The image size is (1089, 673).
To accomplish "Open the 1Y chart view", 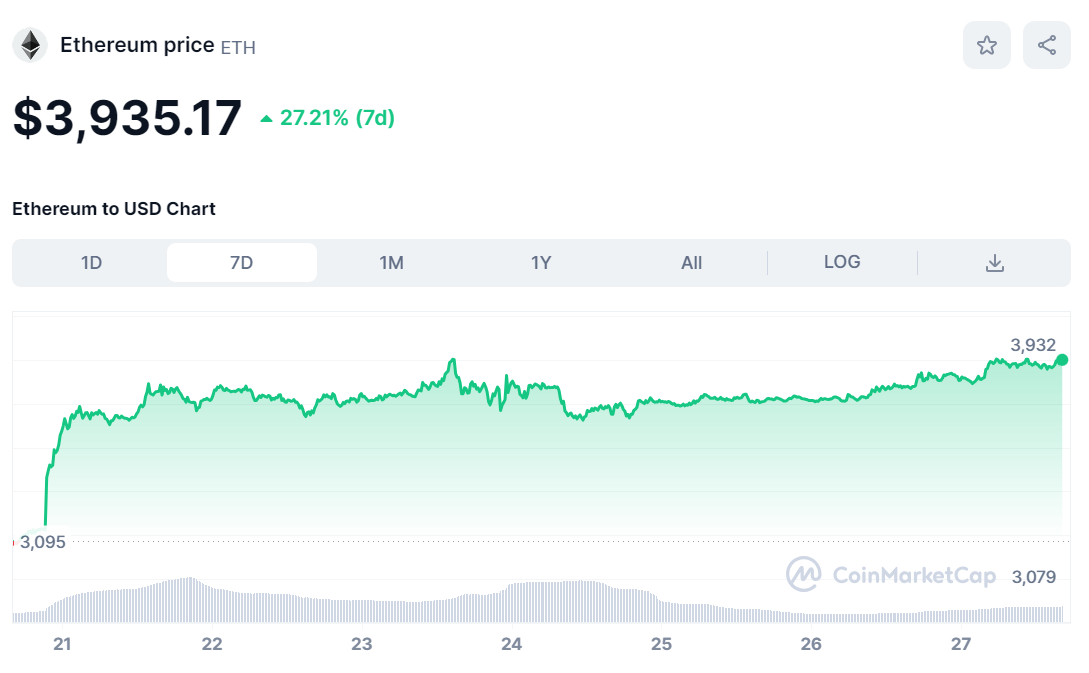I will pyautogui.click(x=541, y=262).
